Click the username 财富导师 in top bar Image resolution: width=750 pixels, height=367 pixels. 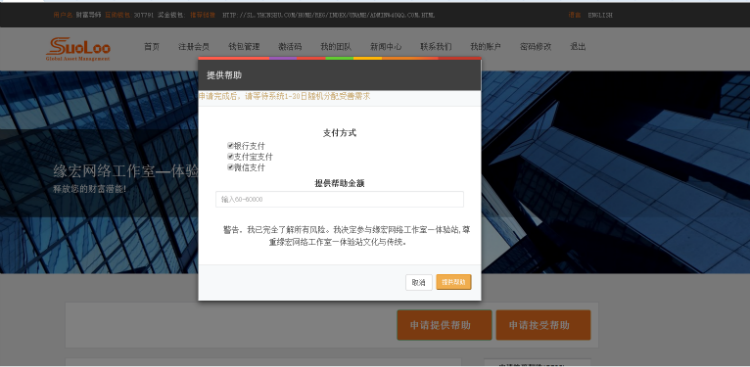88,15
